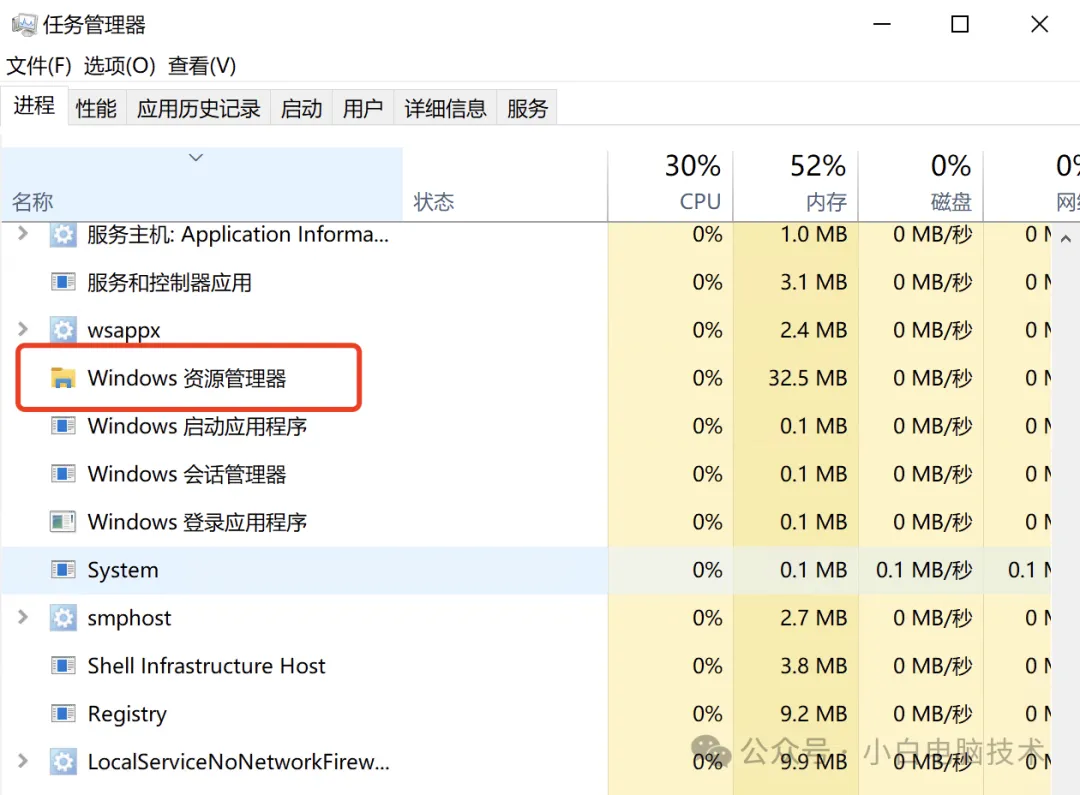The height and width of the screenshot is (795, 1080).
Task: Sort by the CPU column header
Action: 670,185
